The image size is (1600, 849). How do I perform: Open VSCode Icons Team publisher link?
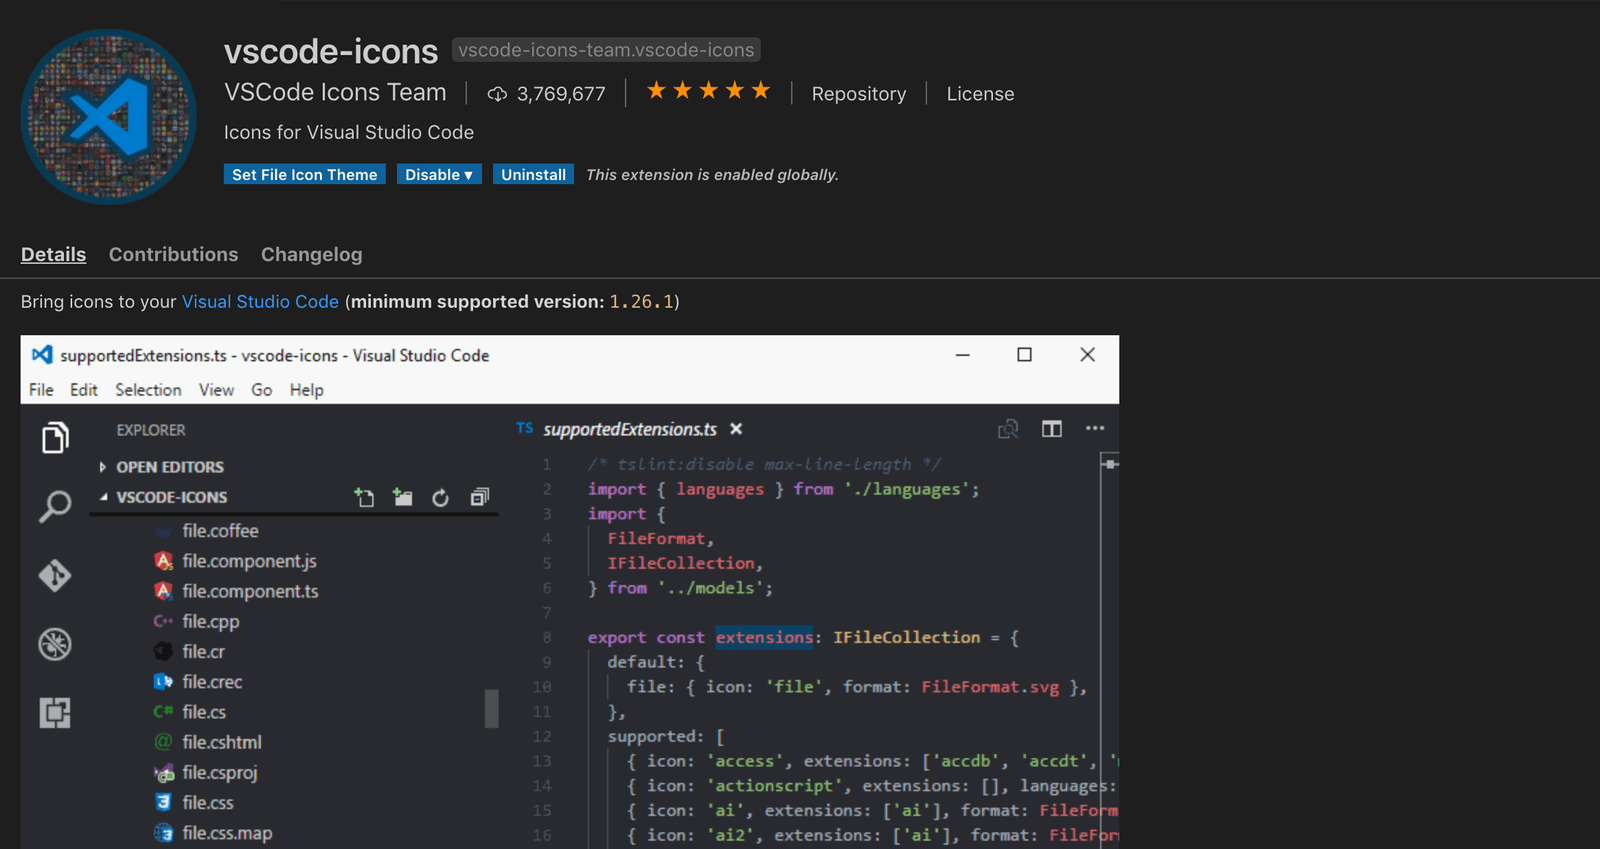(x=335, y=92)
